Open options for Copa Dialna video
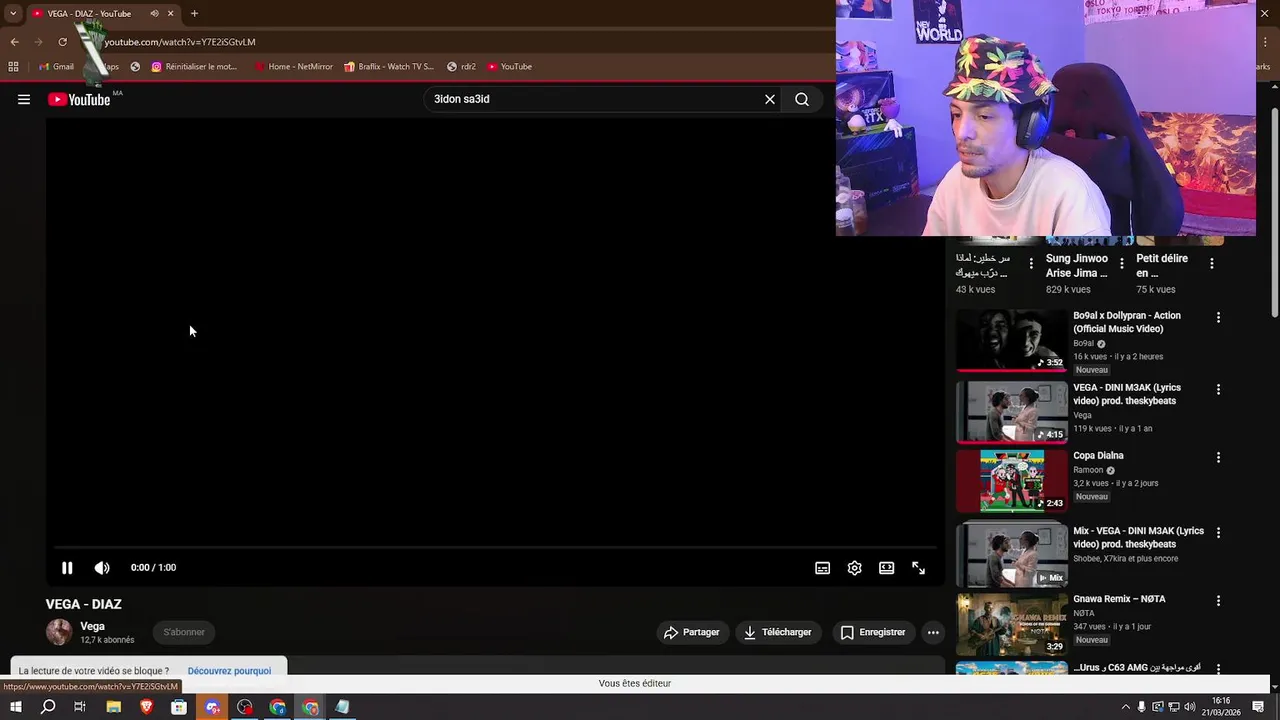The image size is (1280, 720). [x=1218, y=457]
